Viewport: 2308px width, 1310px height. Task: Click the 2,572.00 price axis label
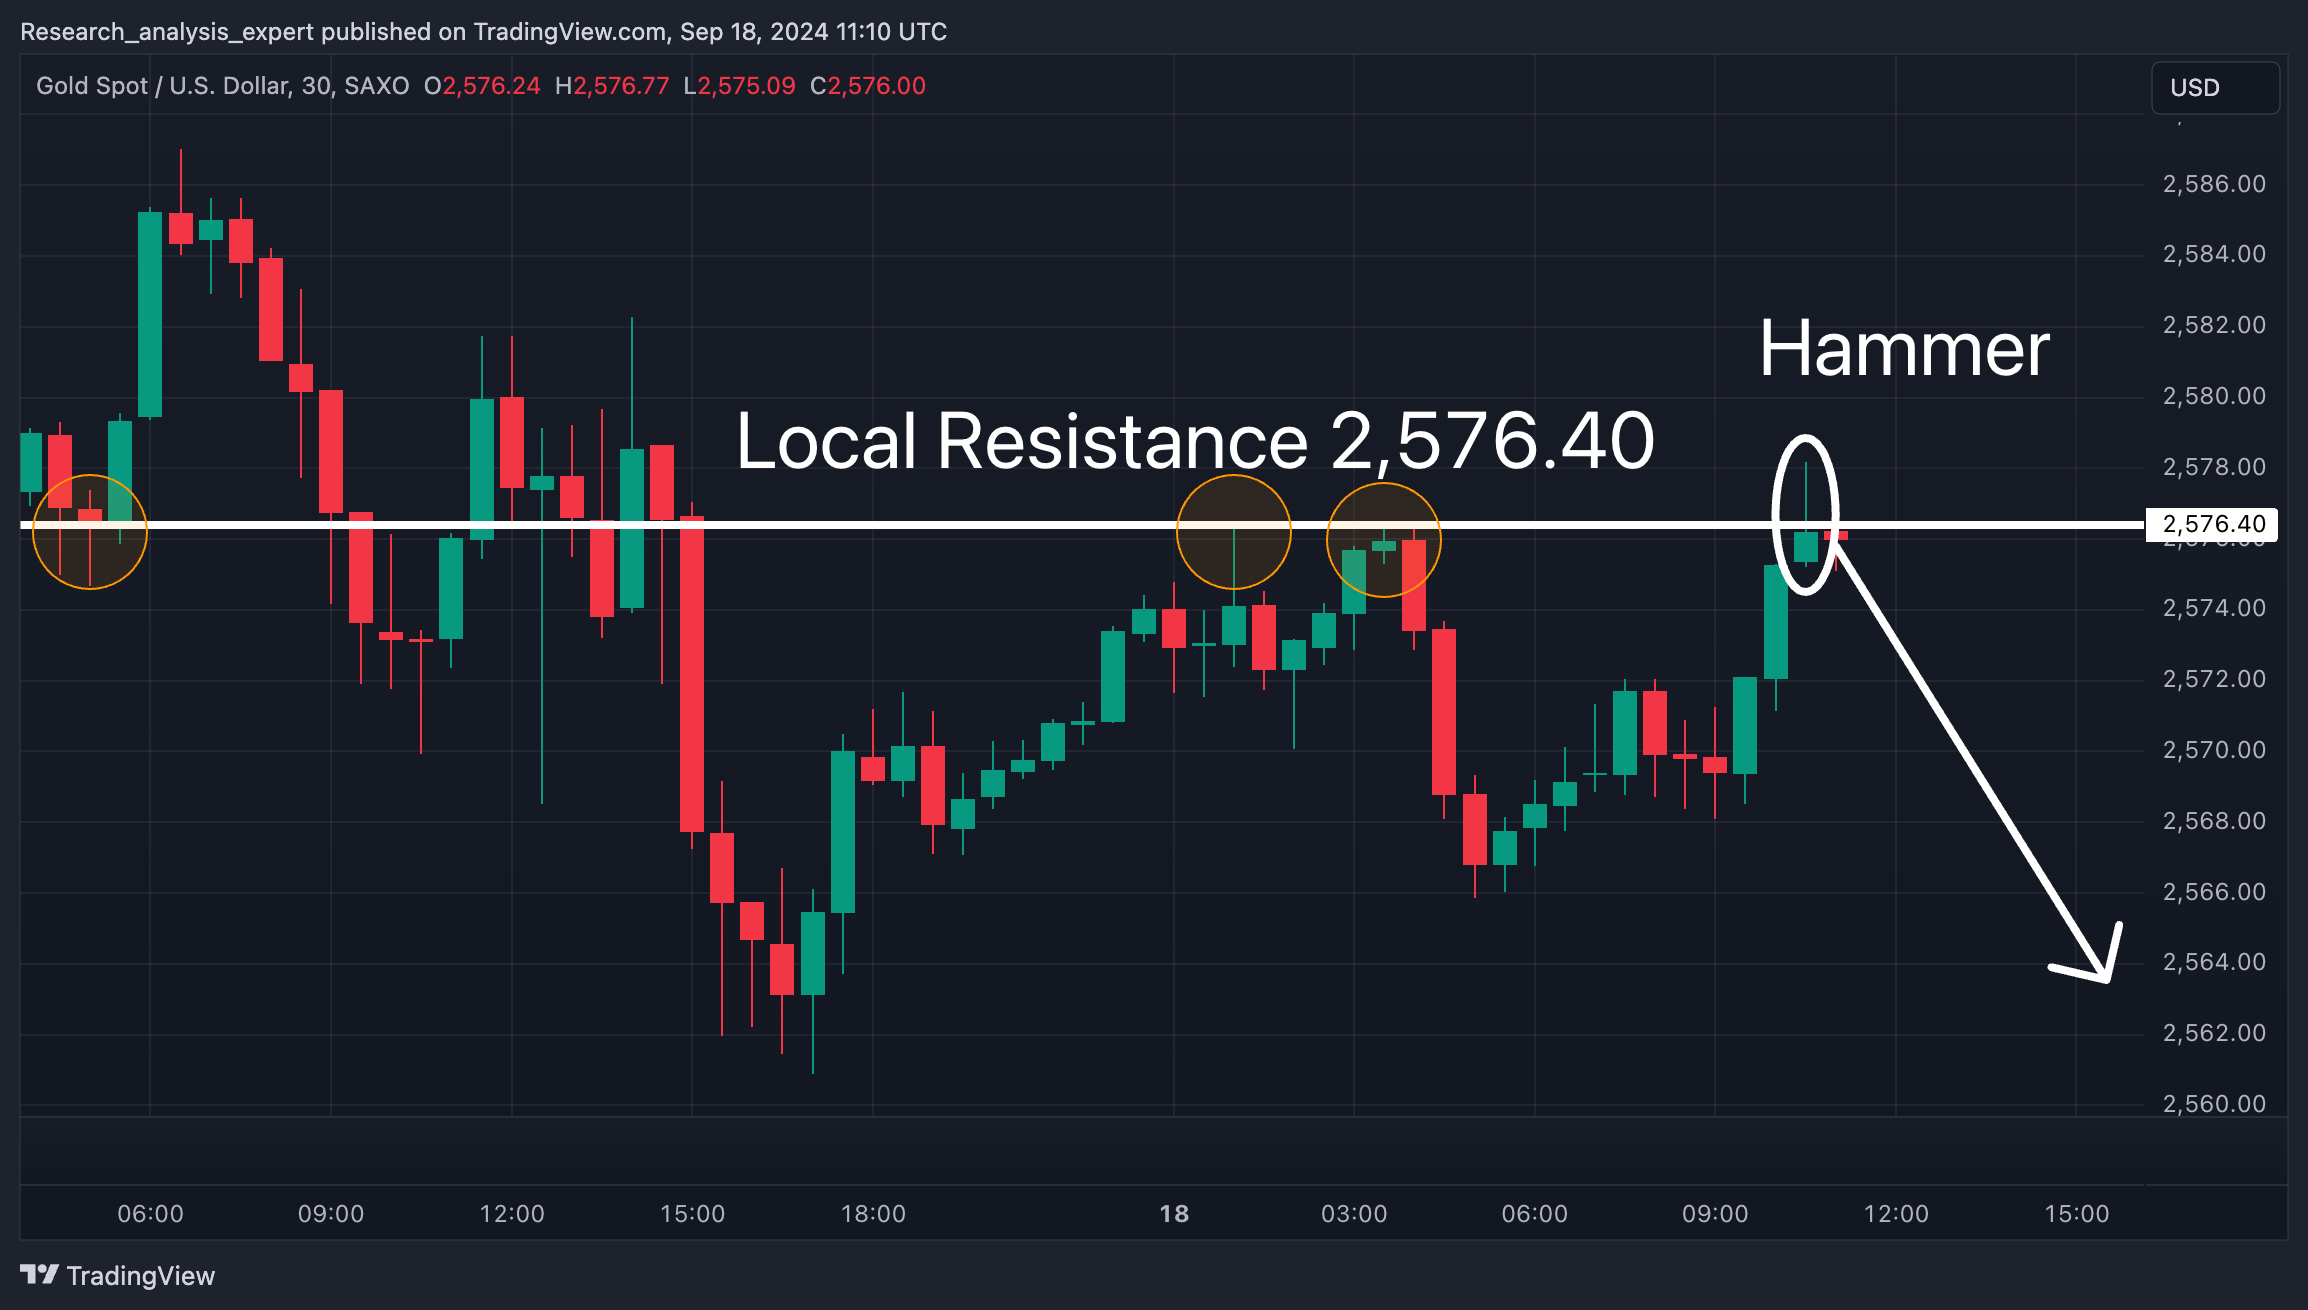2214,679
